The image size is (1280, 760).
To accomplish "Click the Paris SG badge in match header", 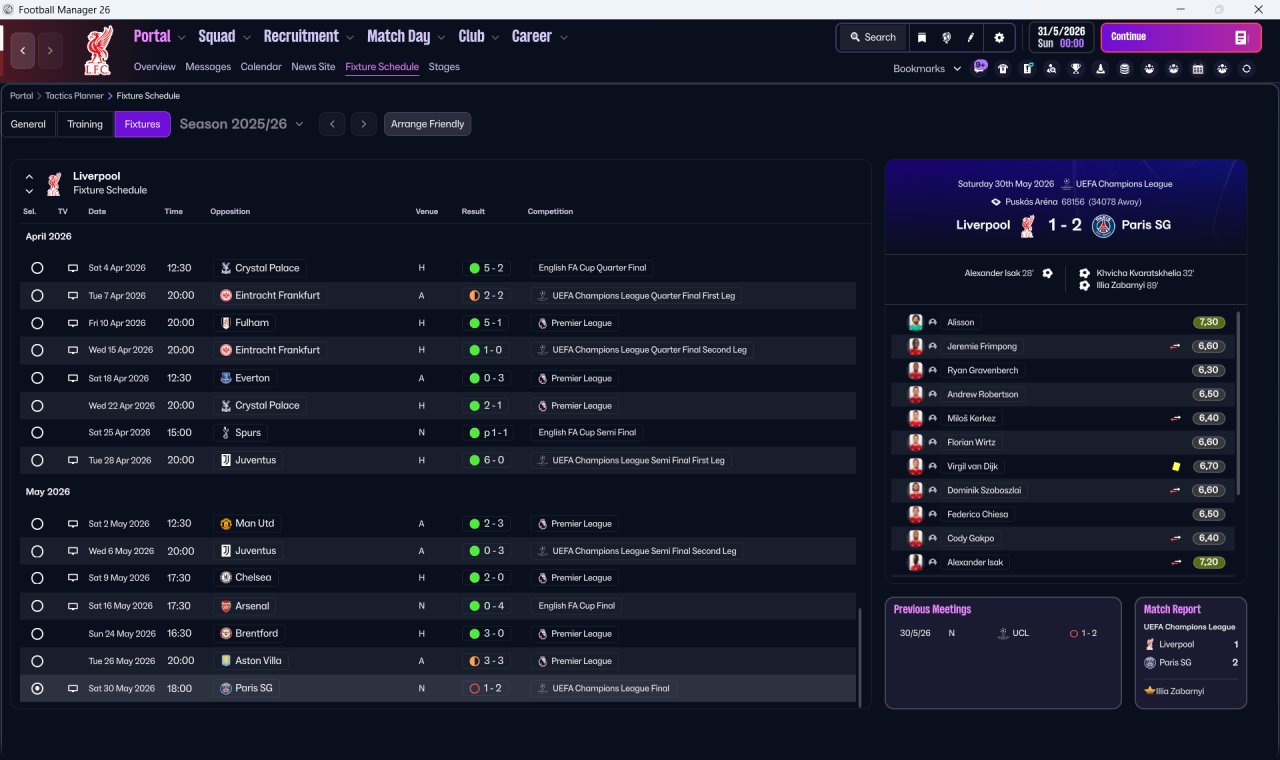I will 1103,225.
